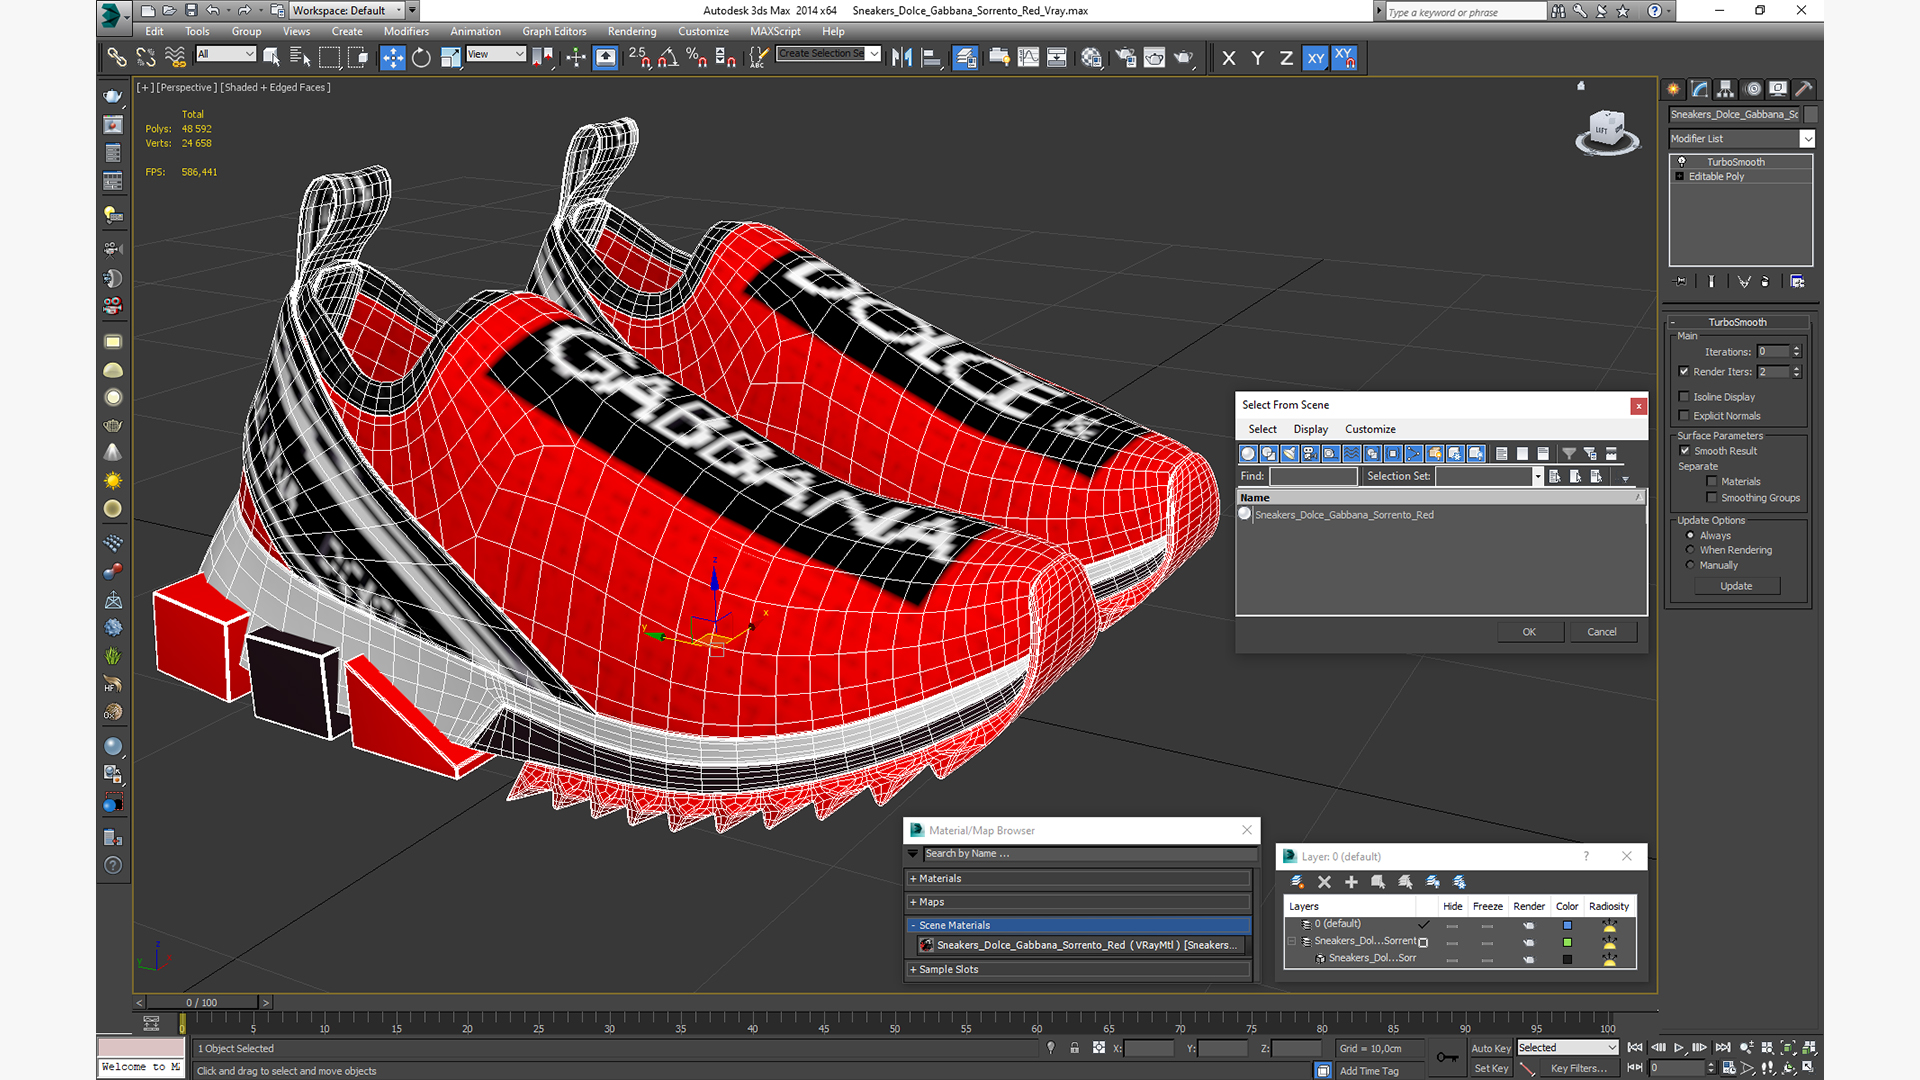
Task: Click Add Selected Objects plus icon in Layer dialog
Action: pyautogui.click(x=1351, y=882)
